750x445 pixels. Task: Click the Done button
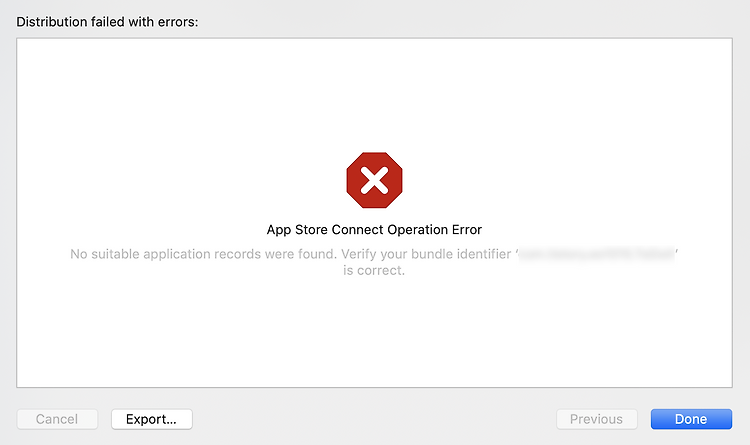(x=691, y=419)
